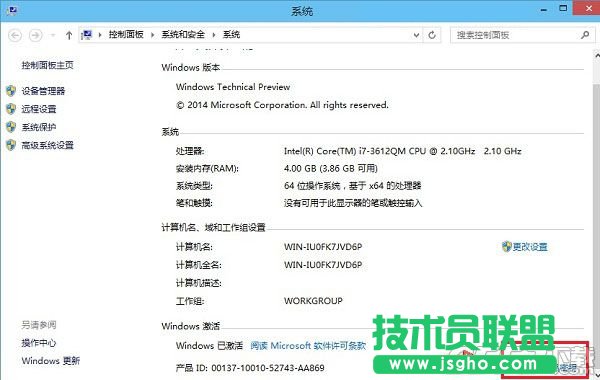This screenshot has height=380, width=600.
Task: Expand the chevron after the address bar computer icon
Action: click(100, 35)
